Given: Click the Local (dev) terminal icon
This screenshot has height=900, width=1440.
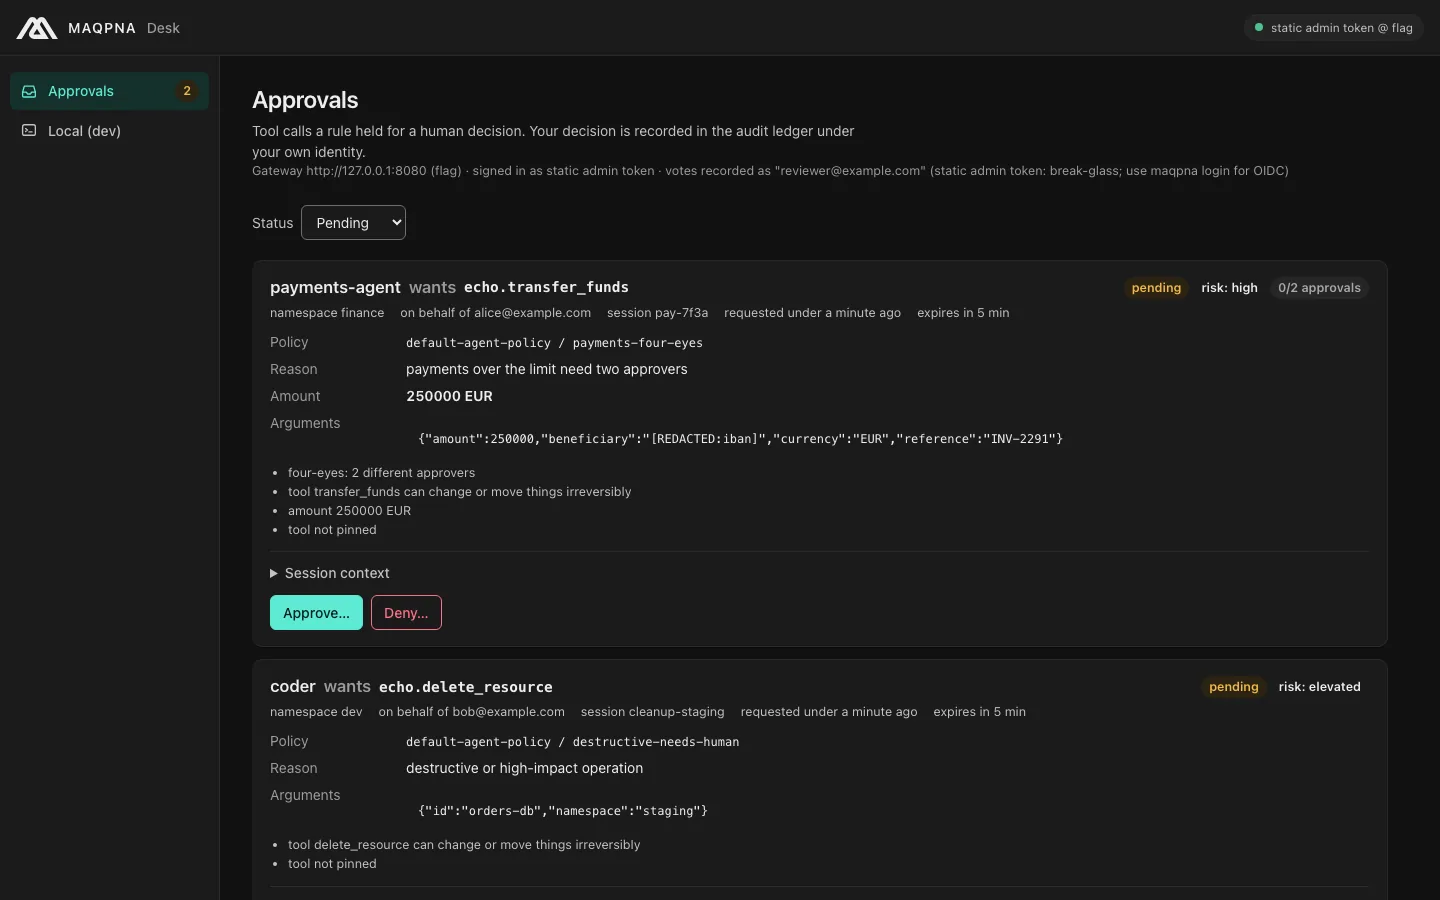Looking at the screenshot, I should coord(29,131).
